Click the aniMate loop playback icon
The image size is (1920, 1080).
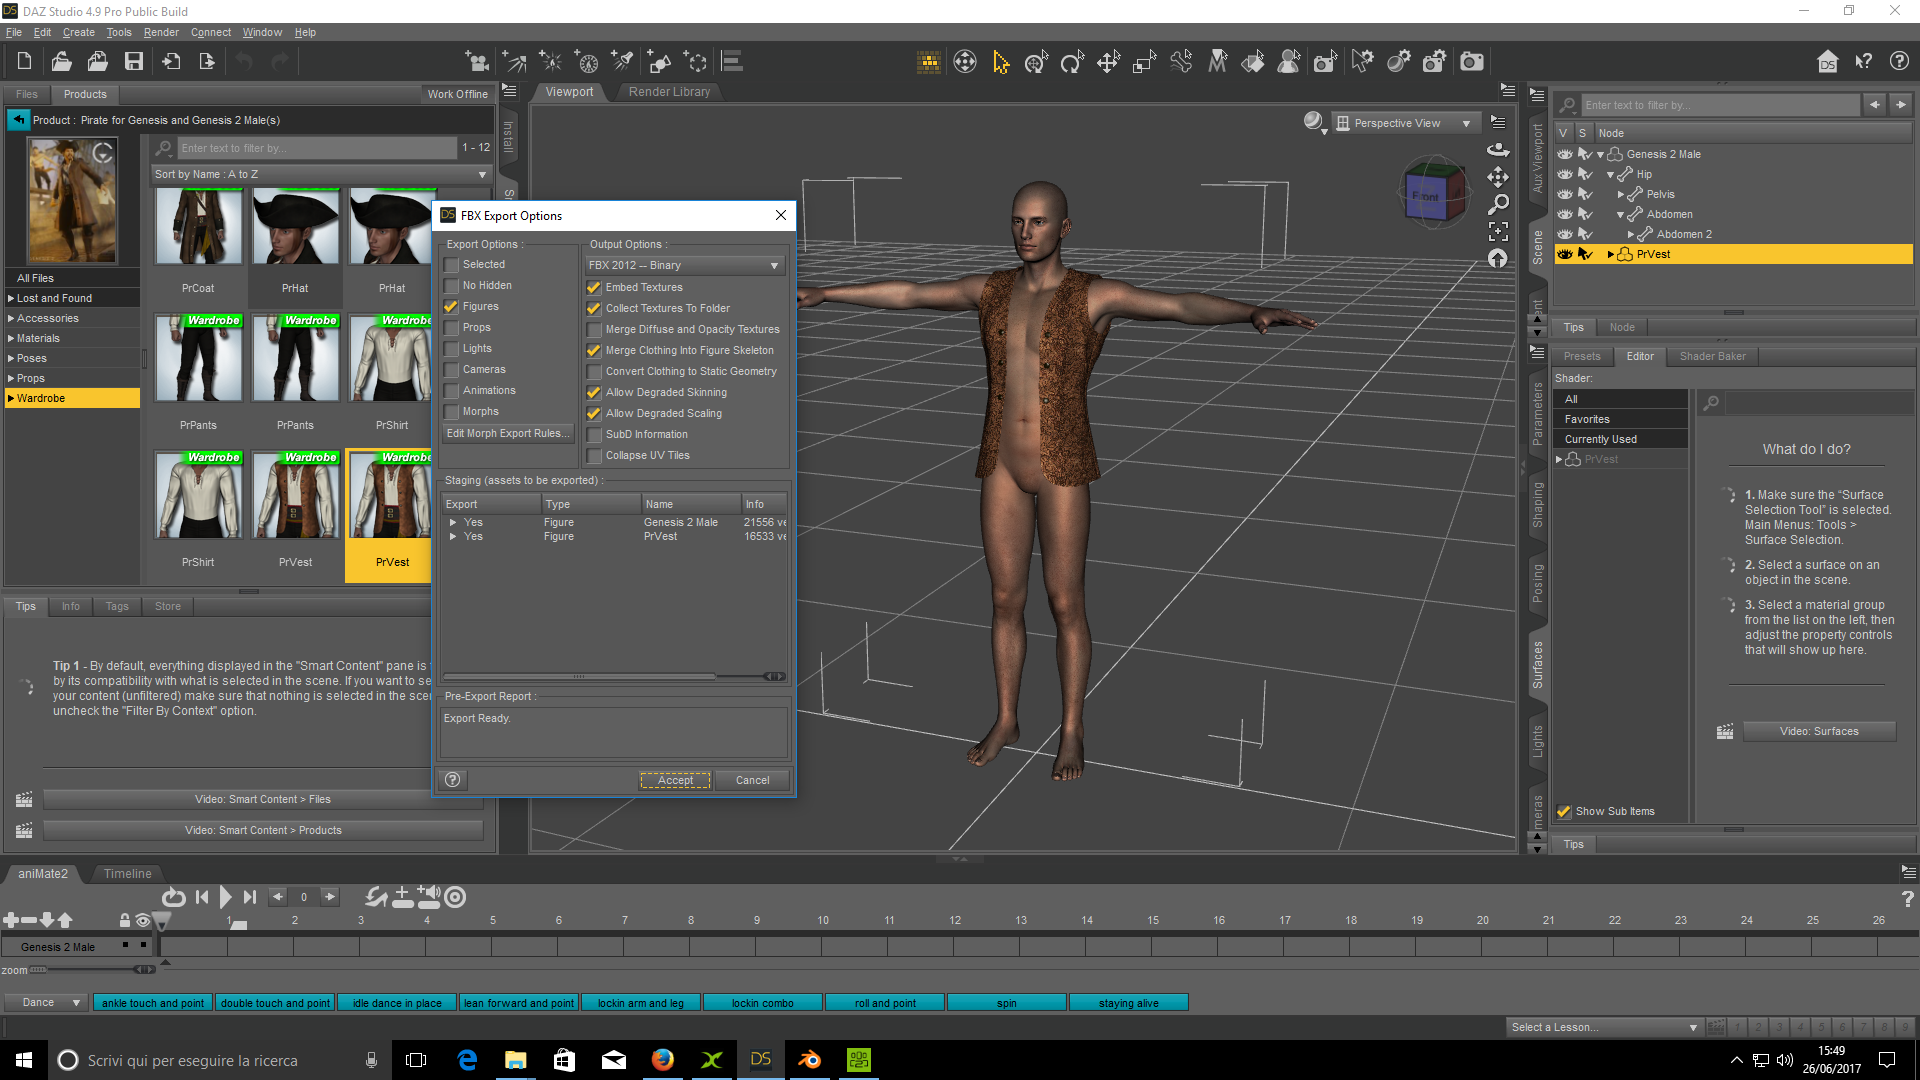pyautogui.click(x=173, y=897)
